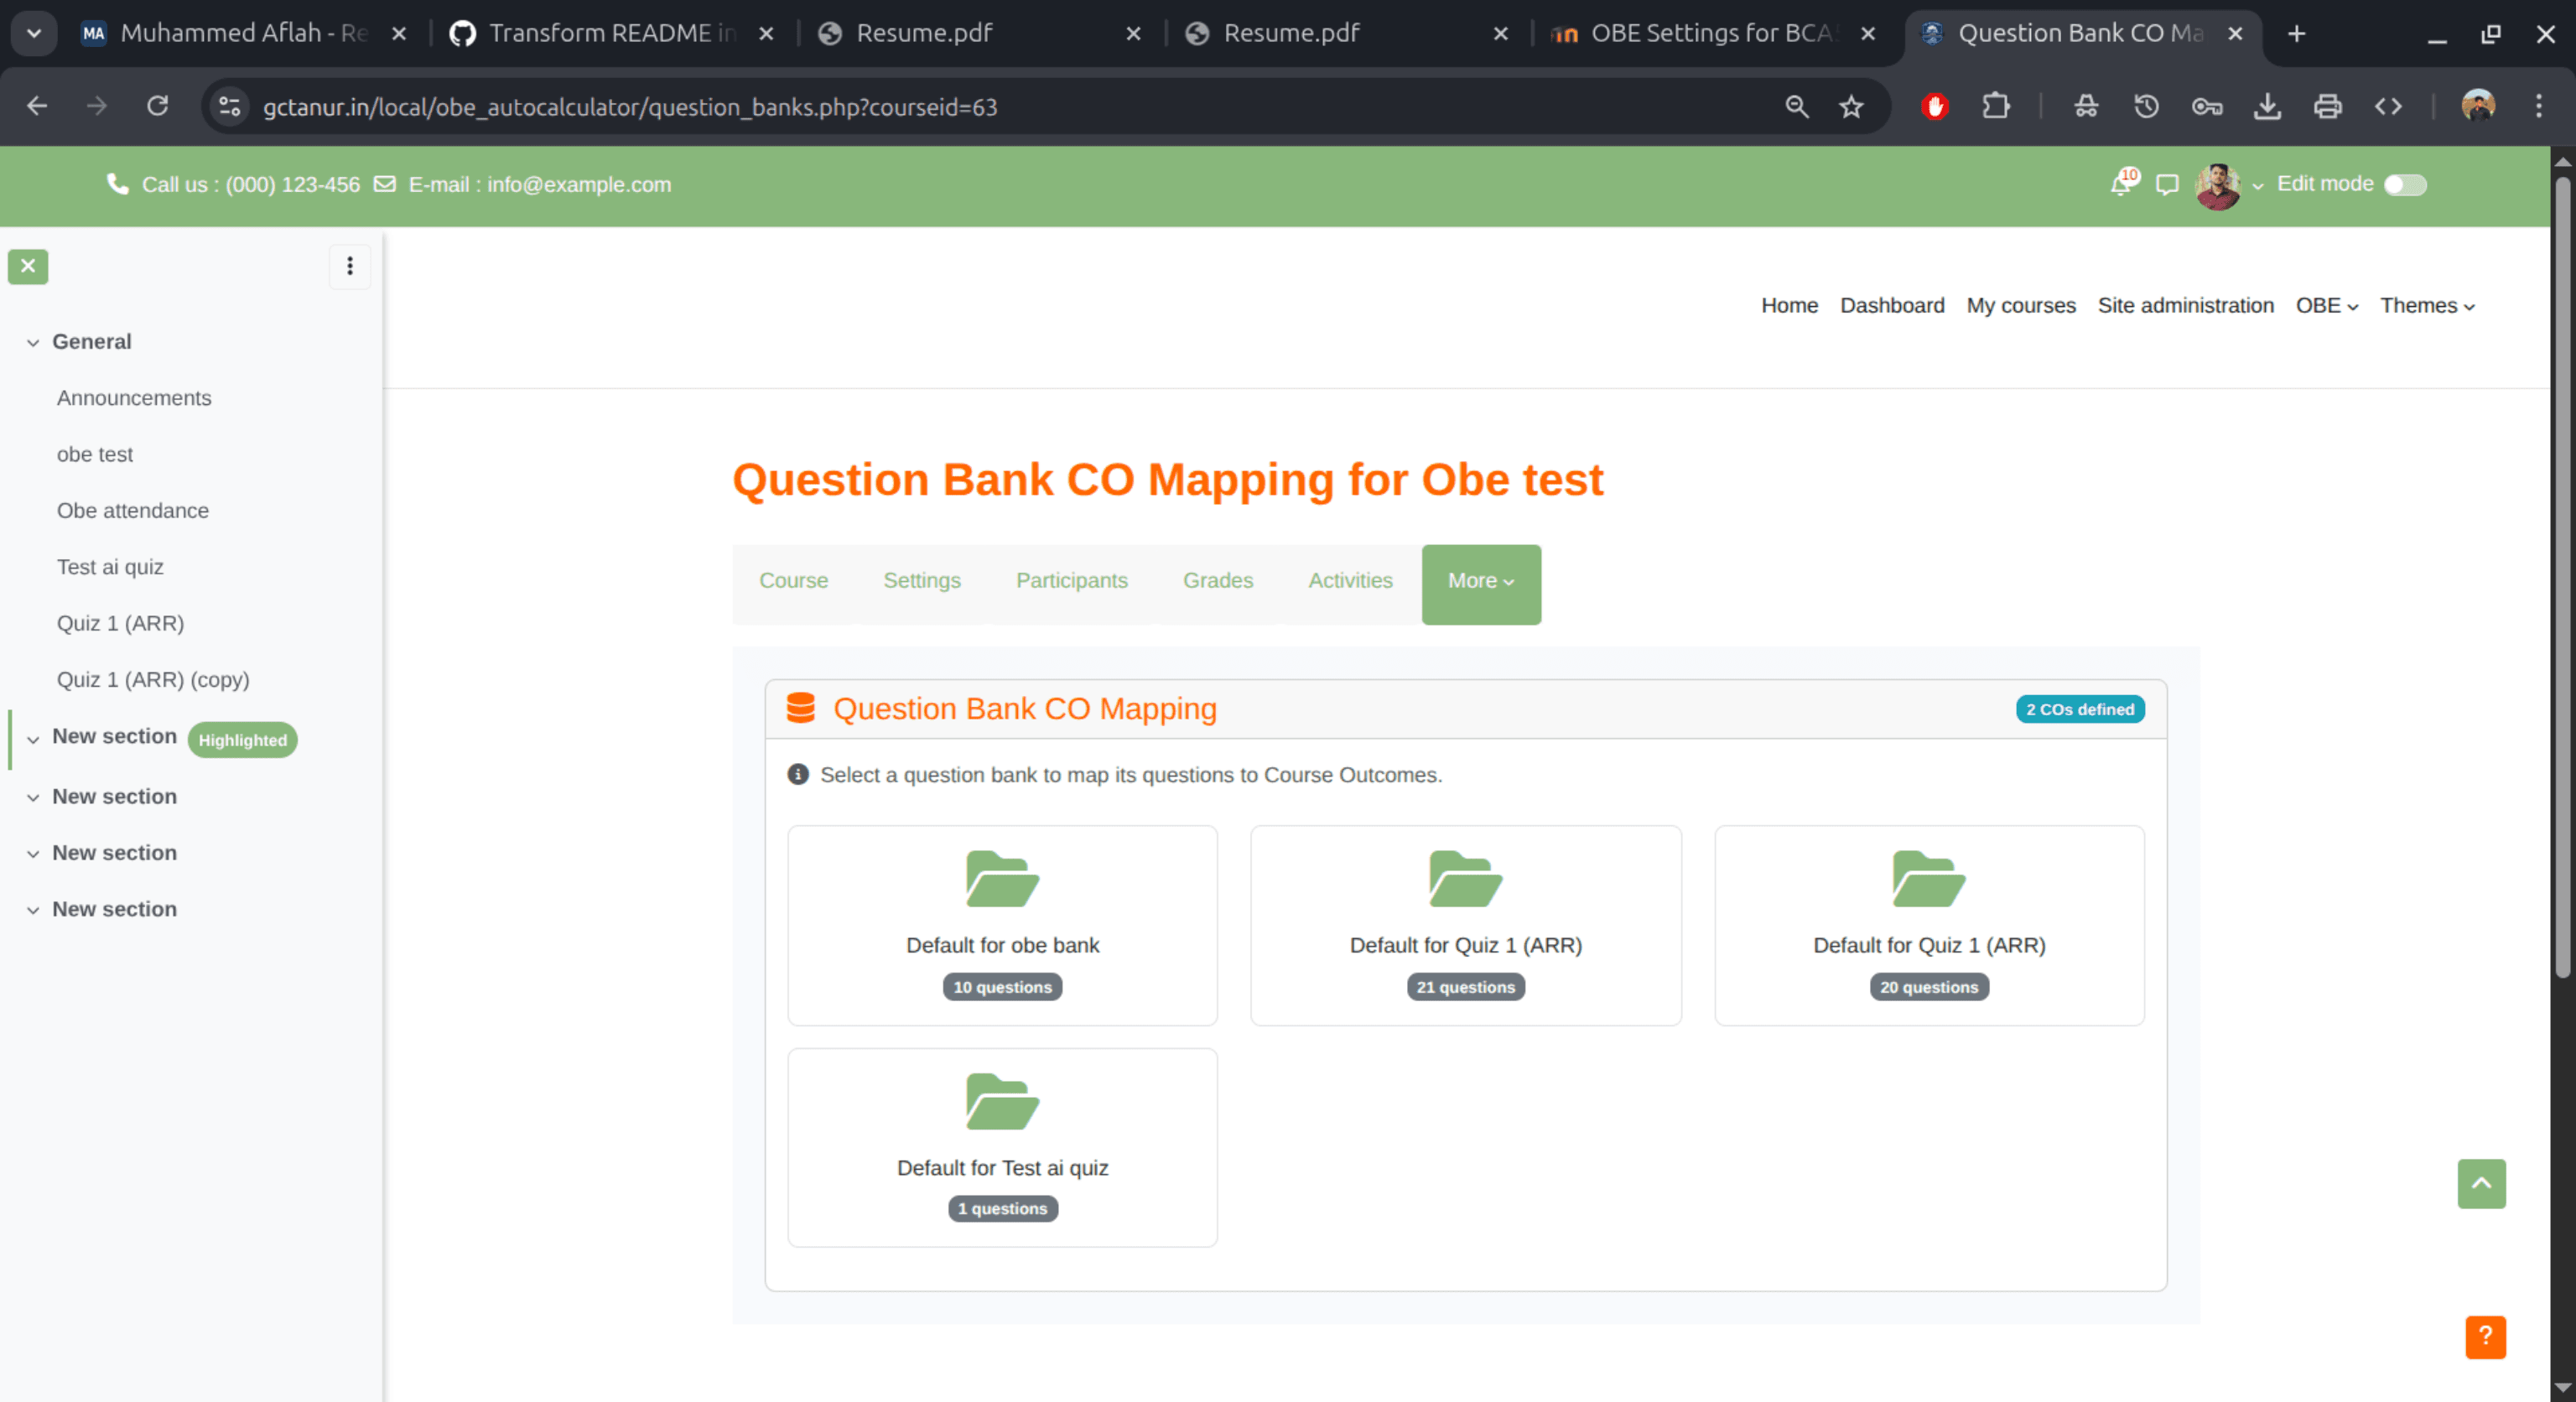Click the info icon before the select instruction
Image resolution: width=2576 pixels, height=1402 pixels.
(797, 774)
